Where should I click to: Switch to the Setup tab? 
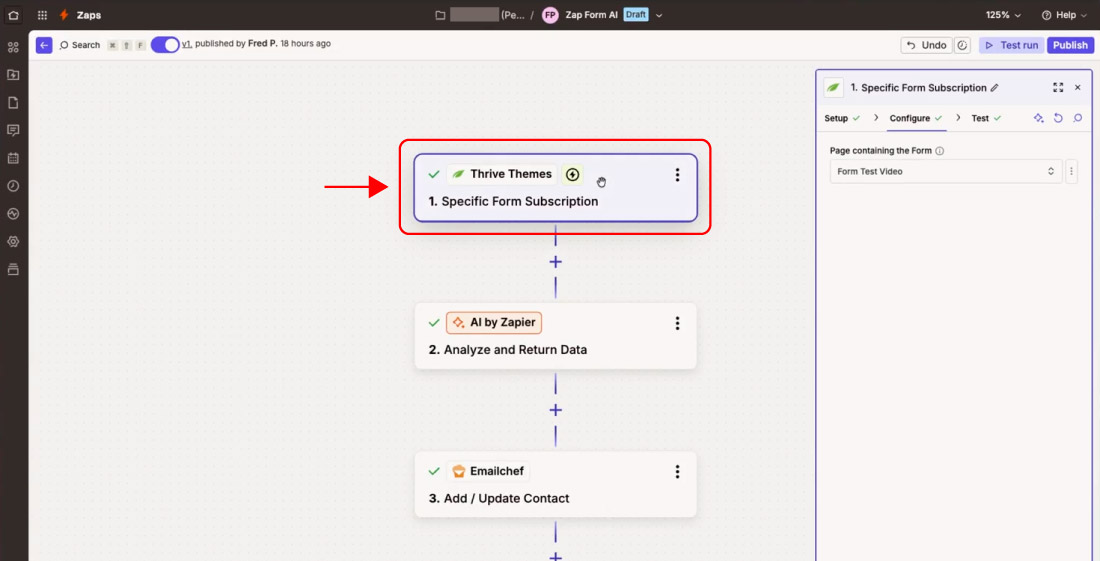coord(836,118)
